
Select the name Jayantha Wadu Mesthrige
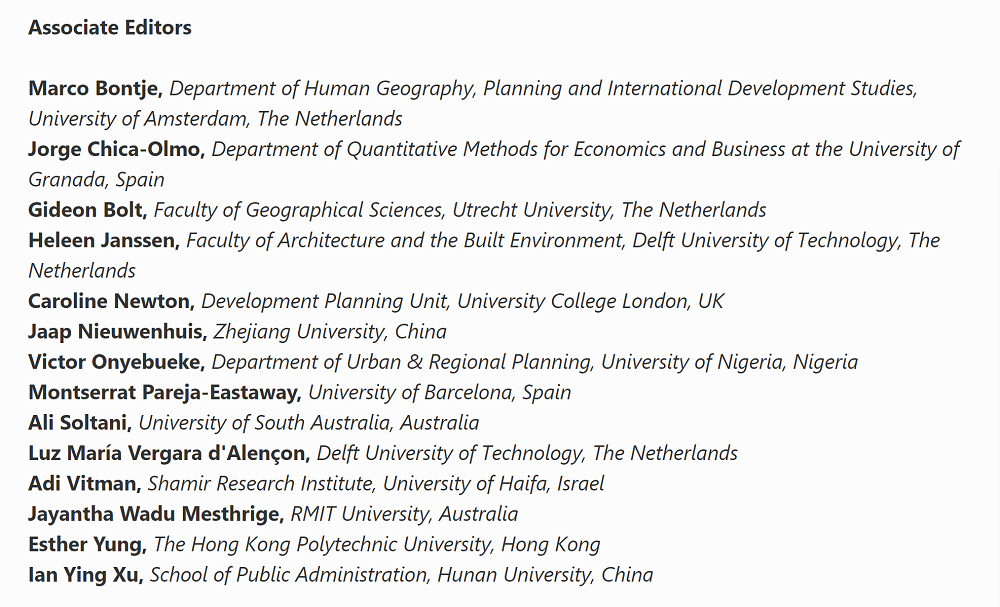tap(155, 514)
